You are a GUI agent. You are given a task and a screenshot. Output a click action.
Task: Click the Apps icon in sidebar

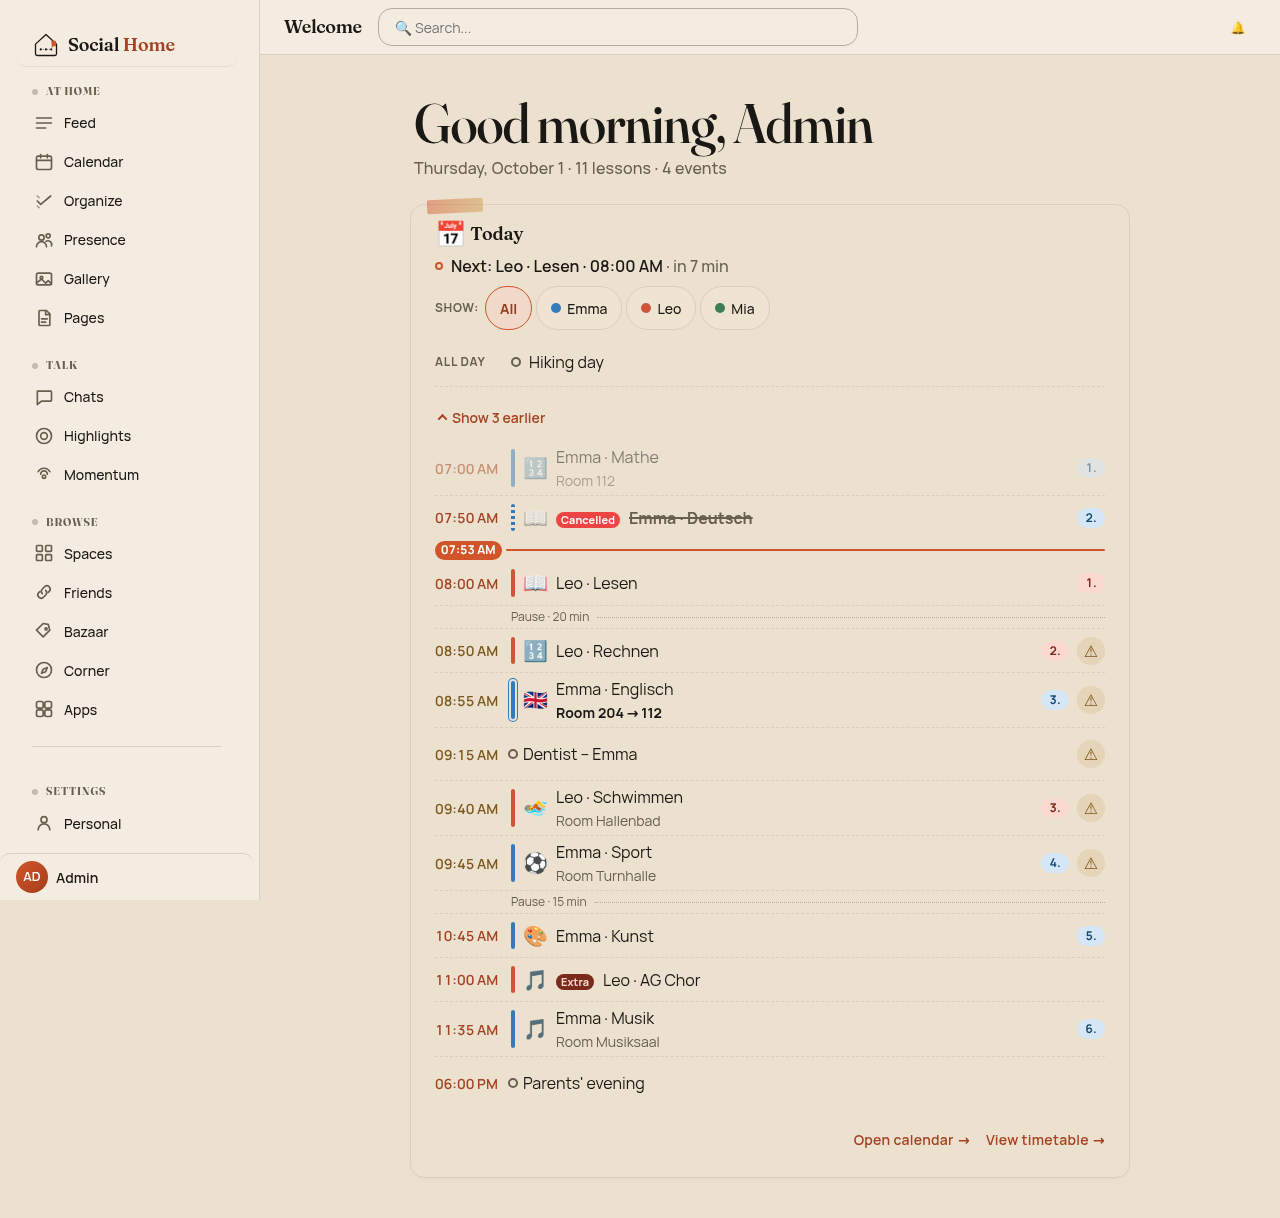click(x=44, y=710)
